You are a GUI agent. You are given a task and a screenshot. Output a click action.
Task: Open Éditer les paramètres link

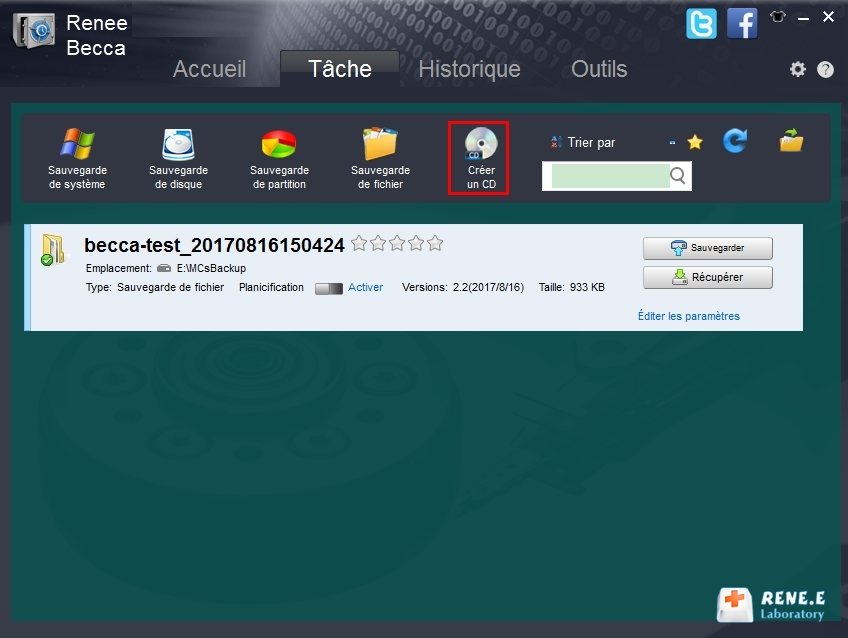pyautogui.click(x=688, y=316)
